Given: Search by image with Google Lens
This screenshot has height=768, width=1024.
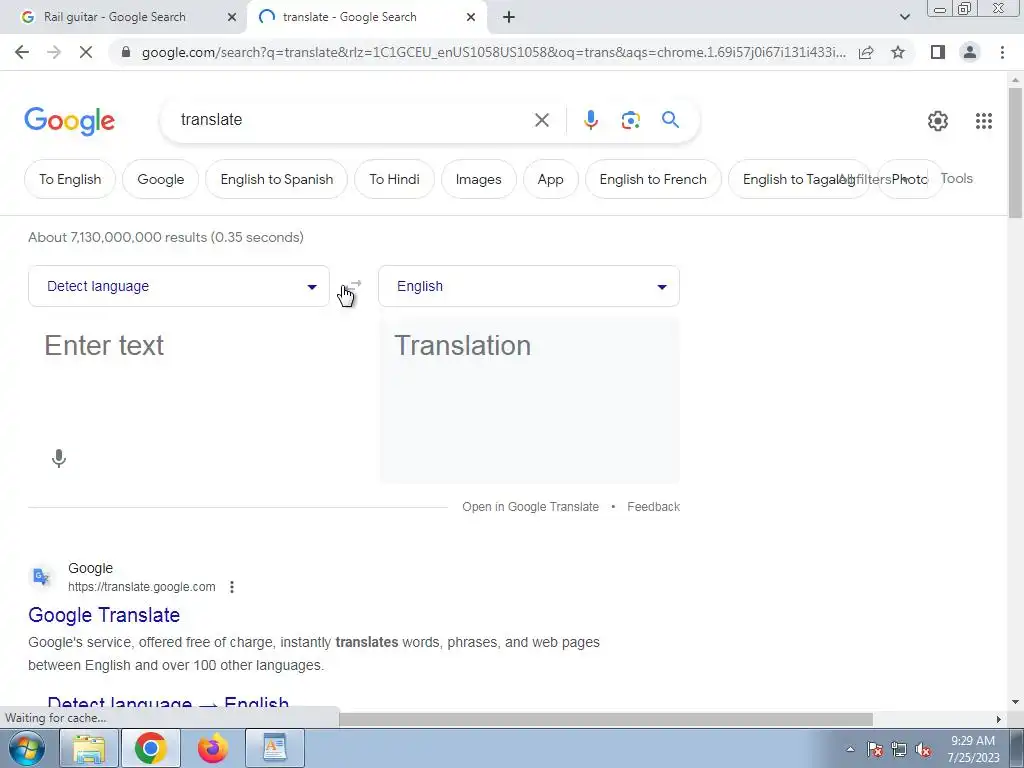Looking at the screenshot, I should [630, 120].
